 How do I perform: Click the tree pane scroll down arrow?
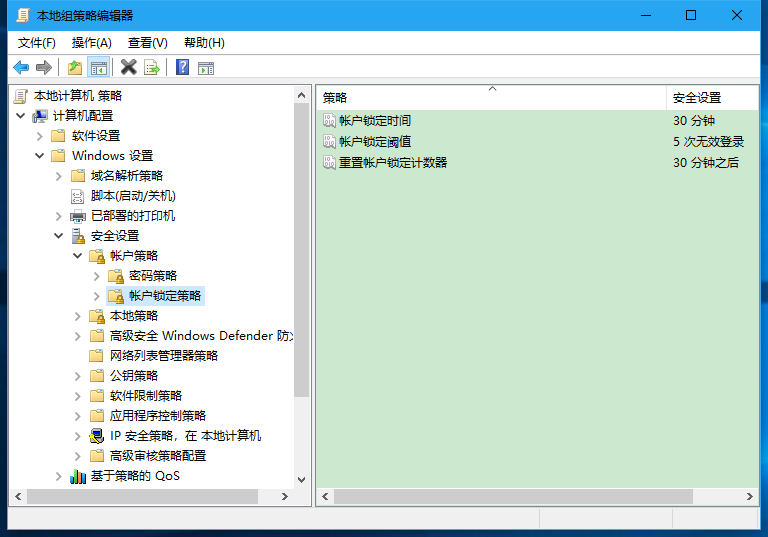302,480
